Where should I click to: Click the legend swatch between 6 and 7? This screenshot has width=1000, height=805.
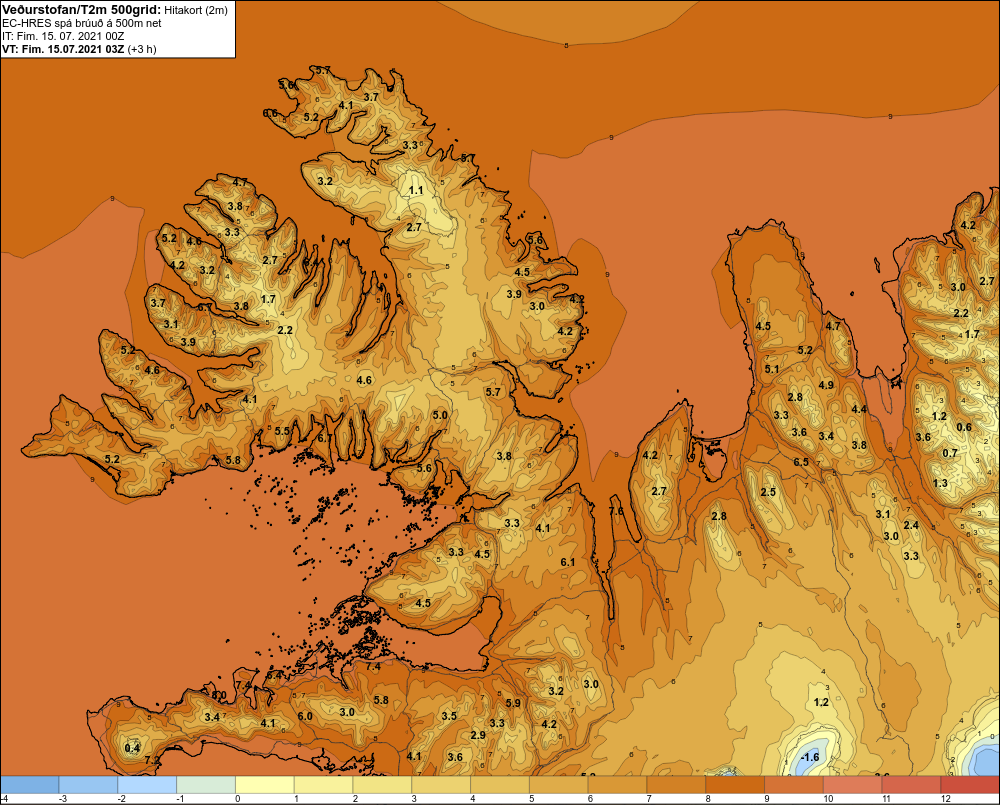617,785
